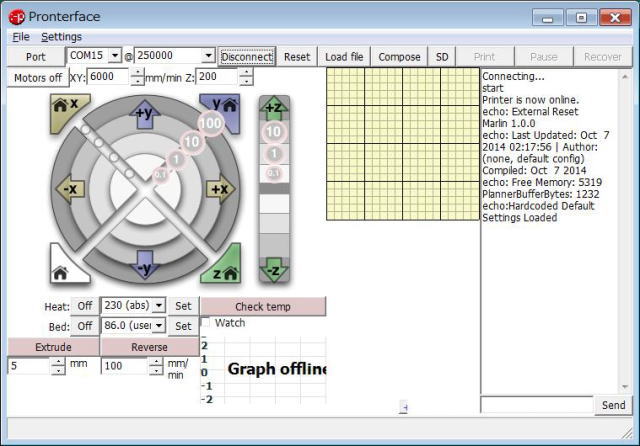
Task: Turn bed Off
Action: click(85, 326)
